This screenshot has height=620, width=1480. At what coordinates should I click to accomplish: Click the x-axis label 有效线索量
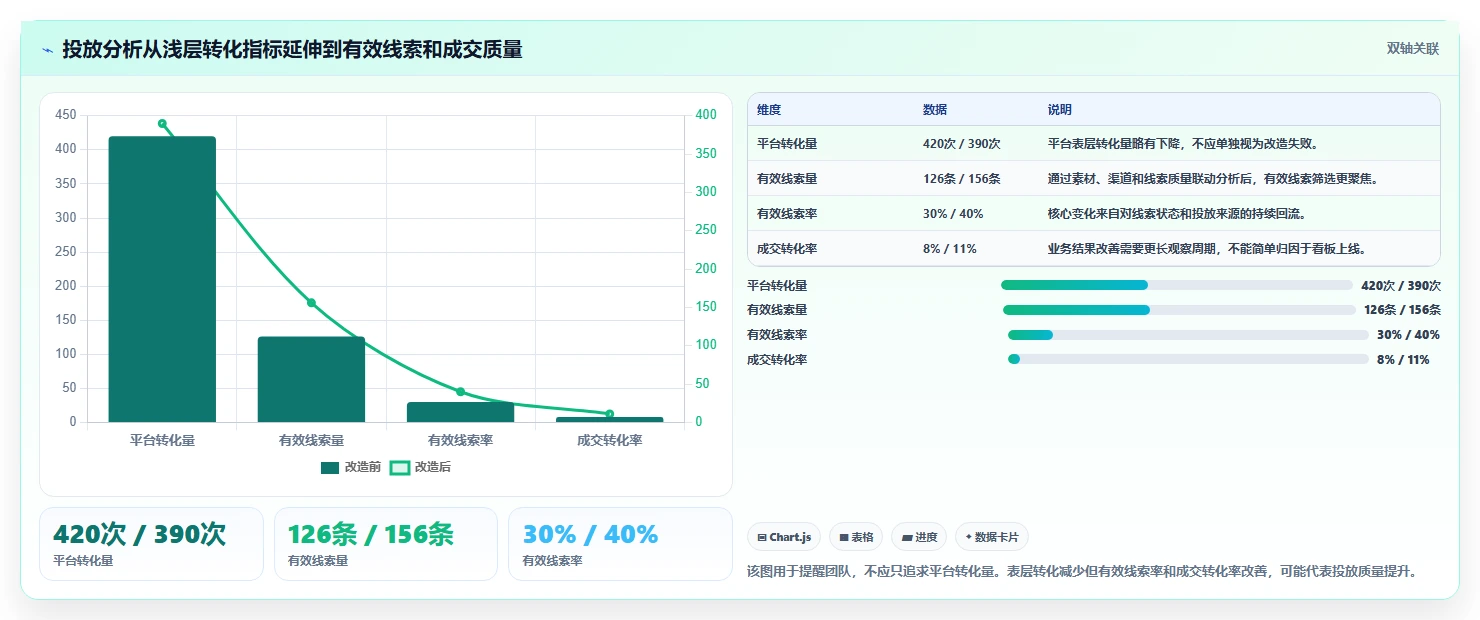point(311,440)
